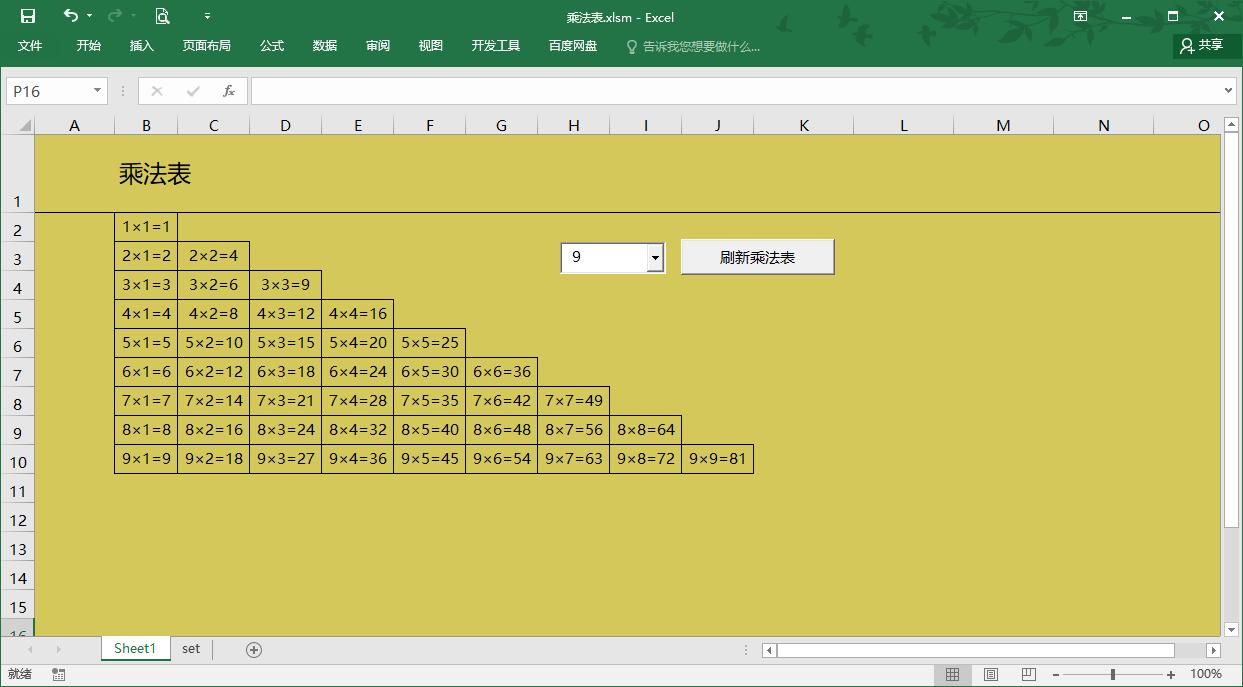
Task: Switch to the set sheet tab
Action: tap(191, 649)
